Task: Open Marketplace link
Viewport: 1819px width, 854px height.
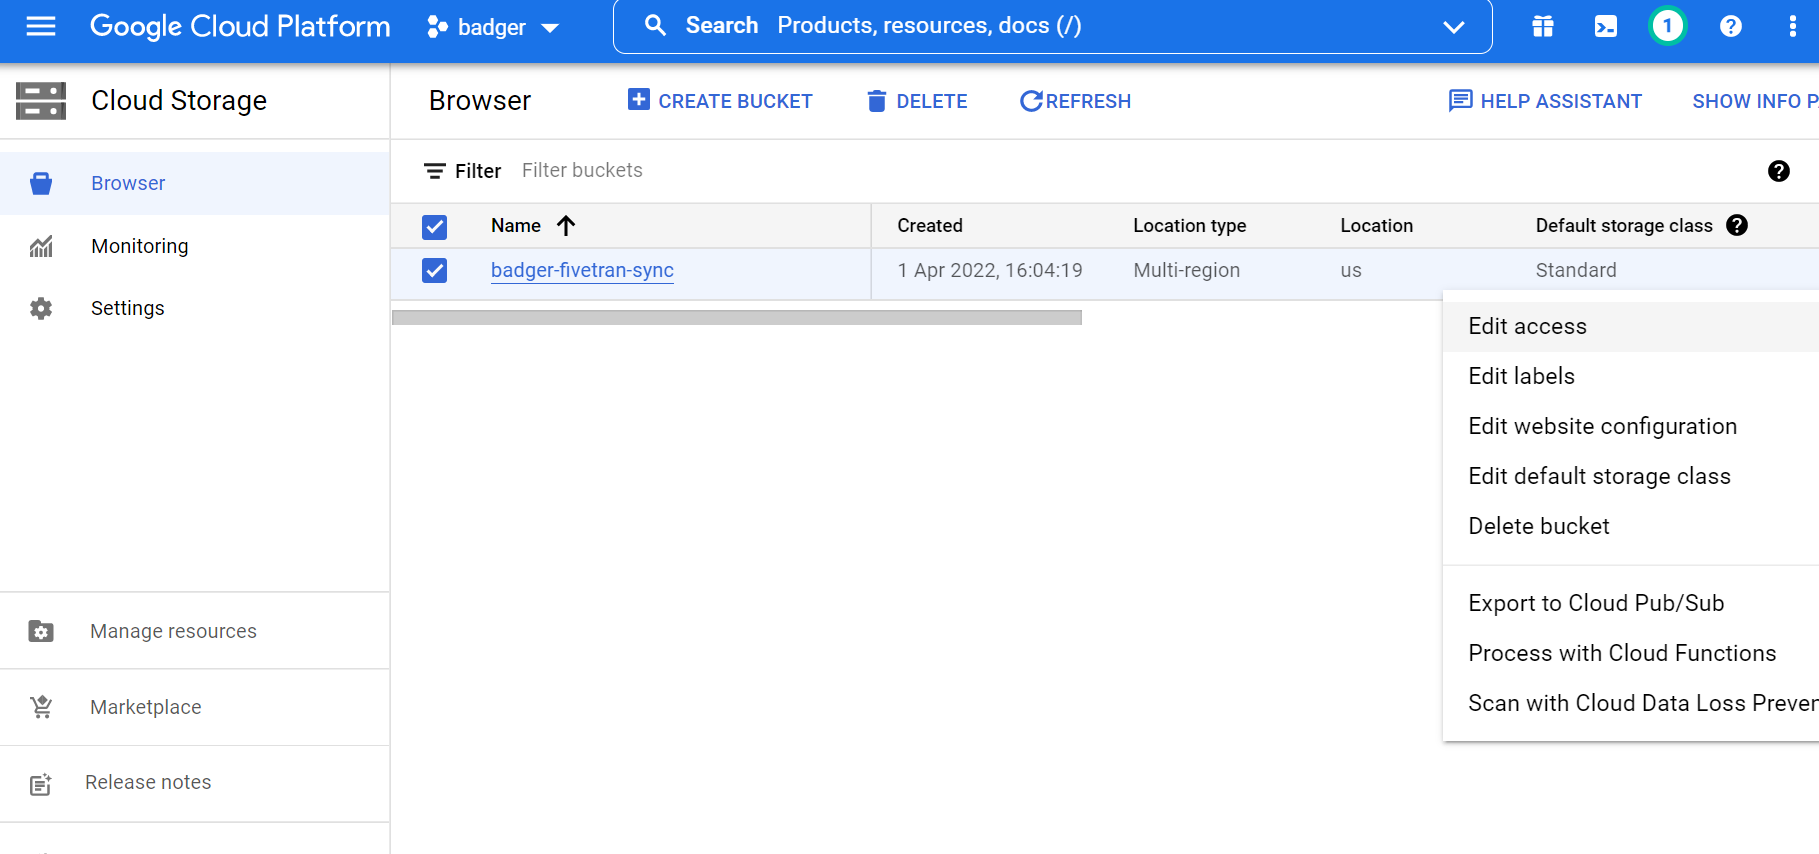Action: click(146, 707)
